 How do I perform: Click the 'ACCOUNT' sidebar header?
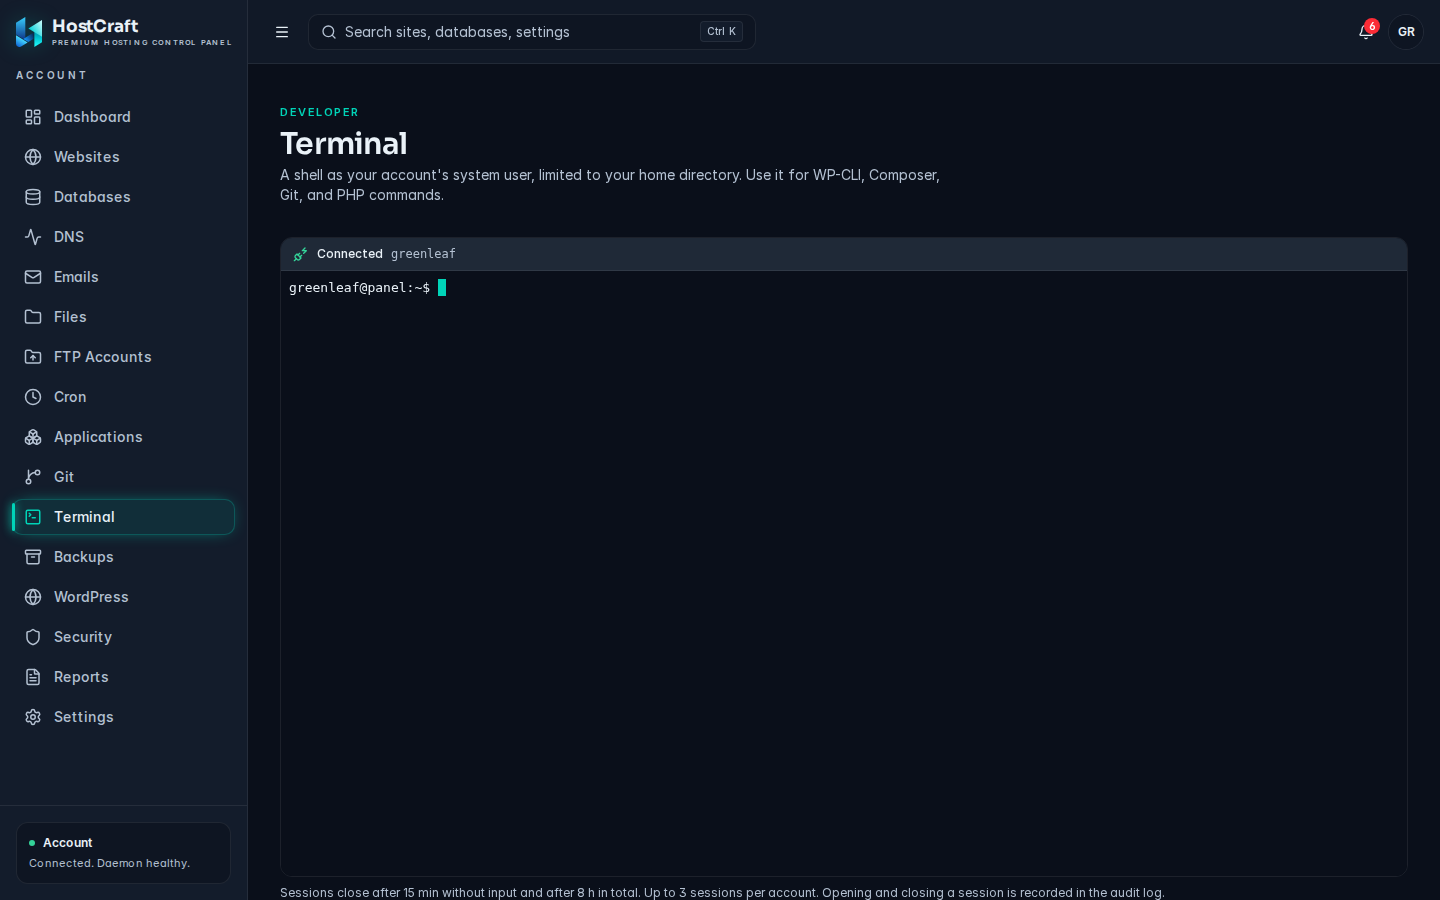(51, 75)
